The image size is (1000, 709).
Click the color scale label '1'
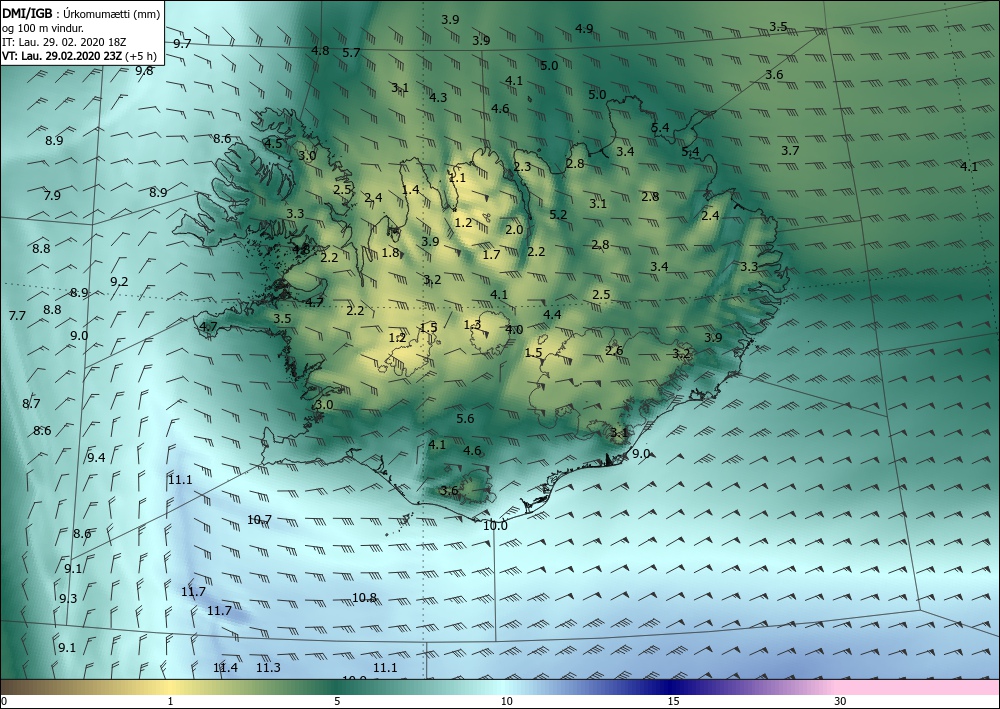[x=170, y=701]
